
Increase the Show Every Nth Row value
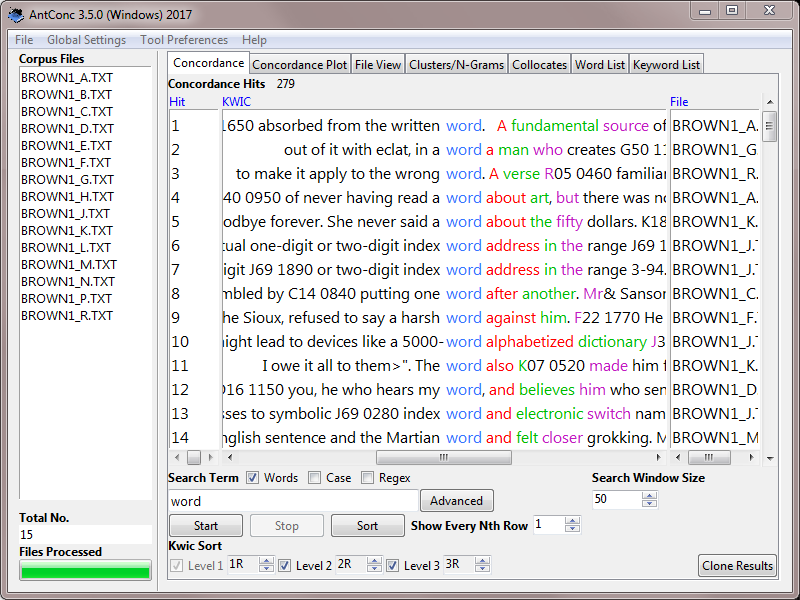tap(572, 520)
